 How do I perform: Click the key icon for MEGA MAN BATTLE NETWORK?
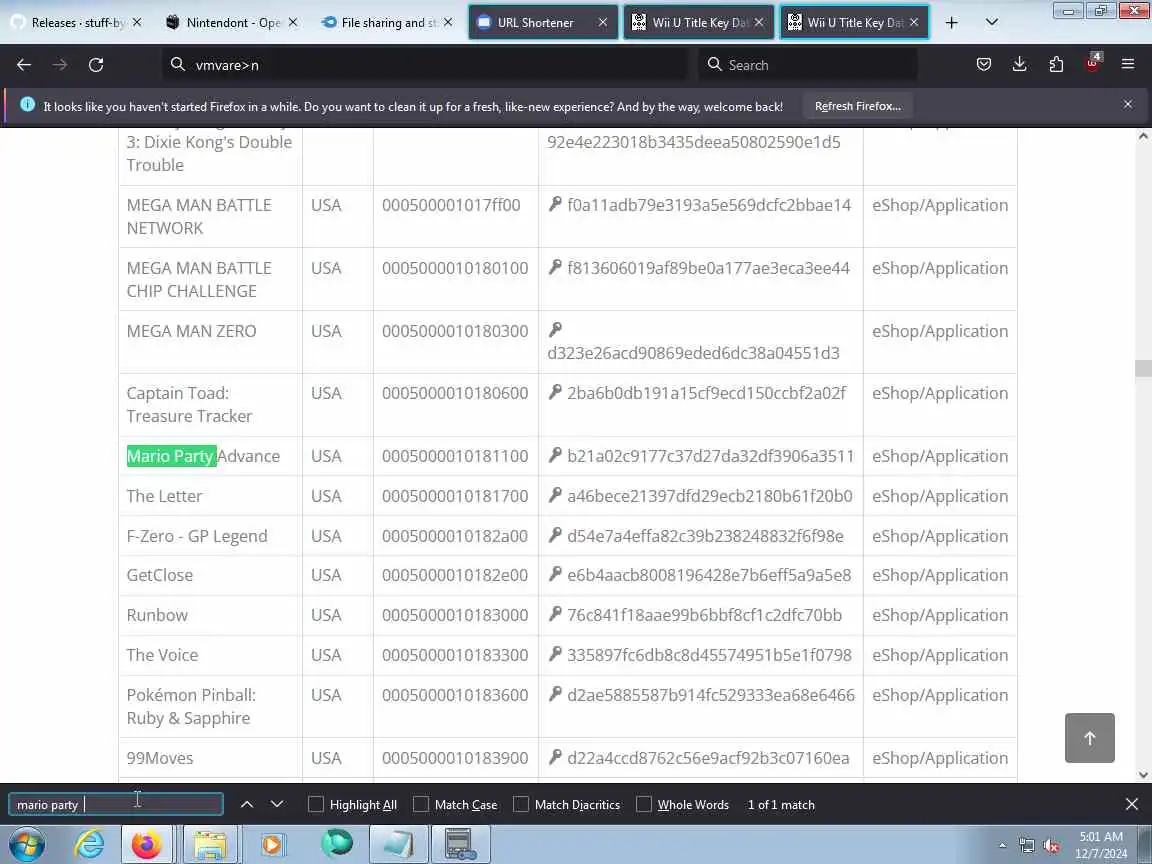[x=555, y=204]
